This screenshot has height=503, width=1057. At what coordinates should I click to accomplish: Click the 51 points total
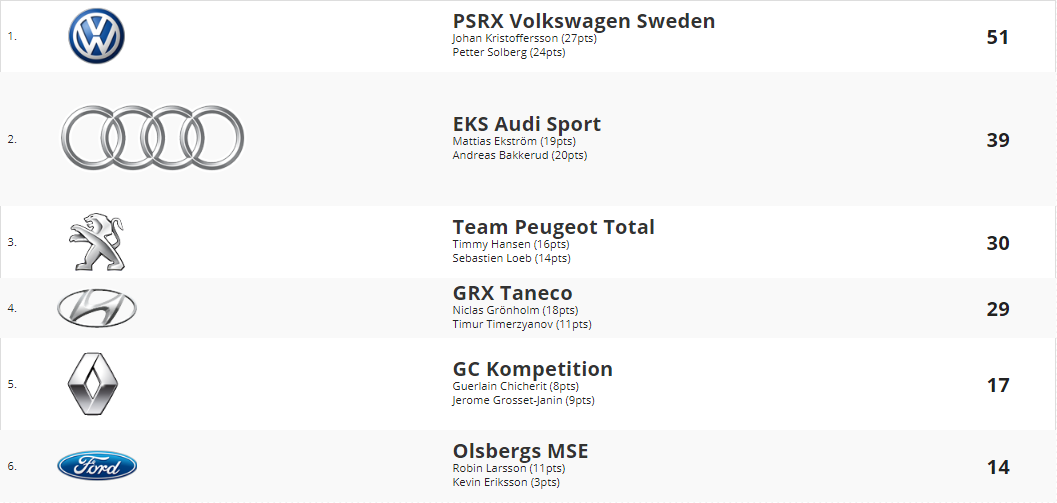998,37
